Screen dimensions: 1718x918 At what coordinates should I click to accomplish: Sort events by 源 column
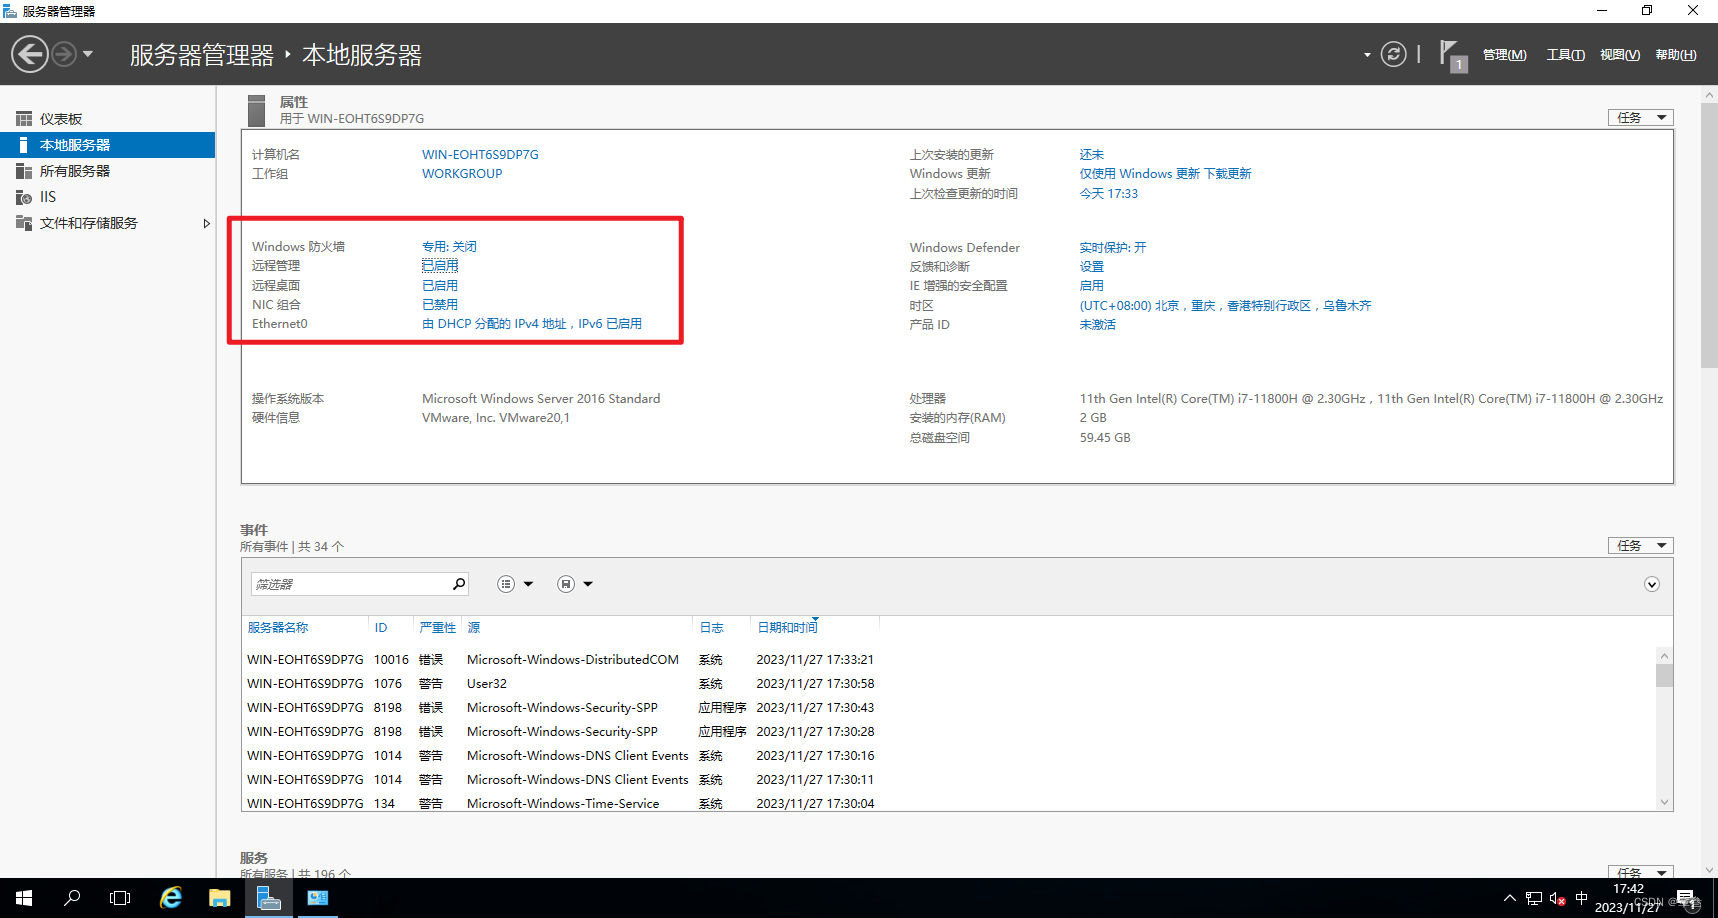[x=474, y=628]
